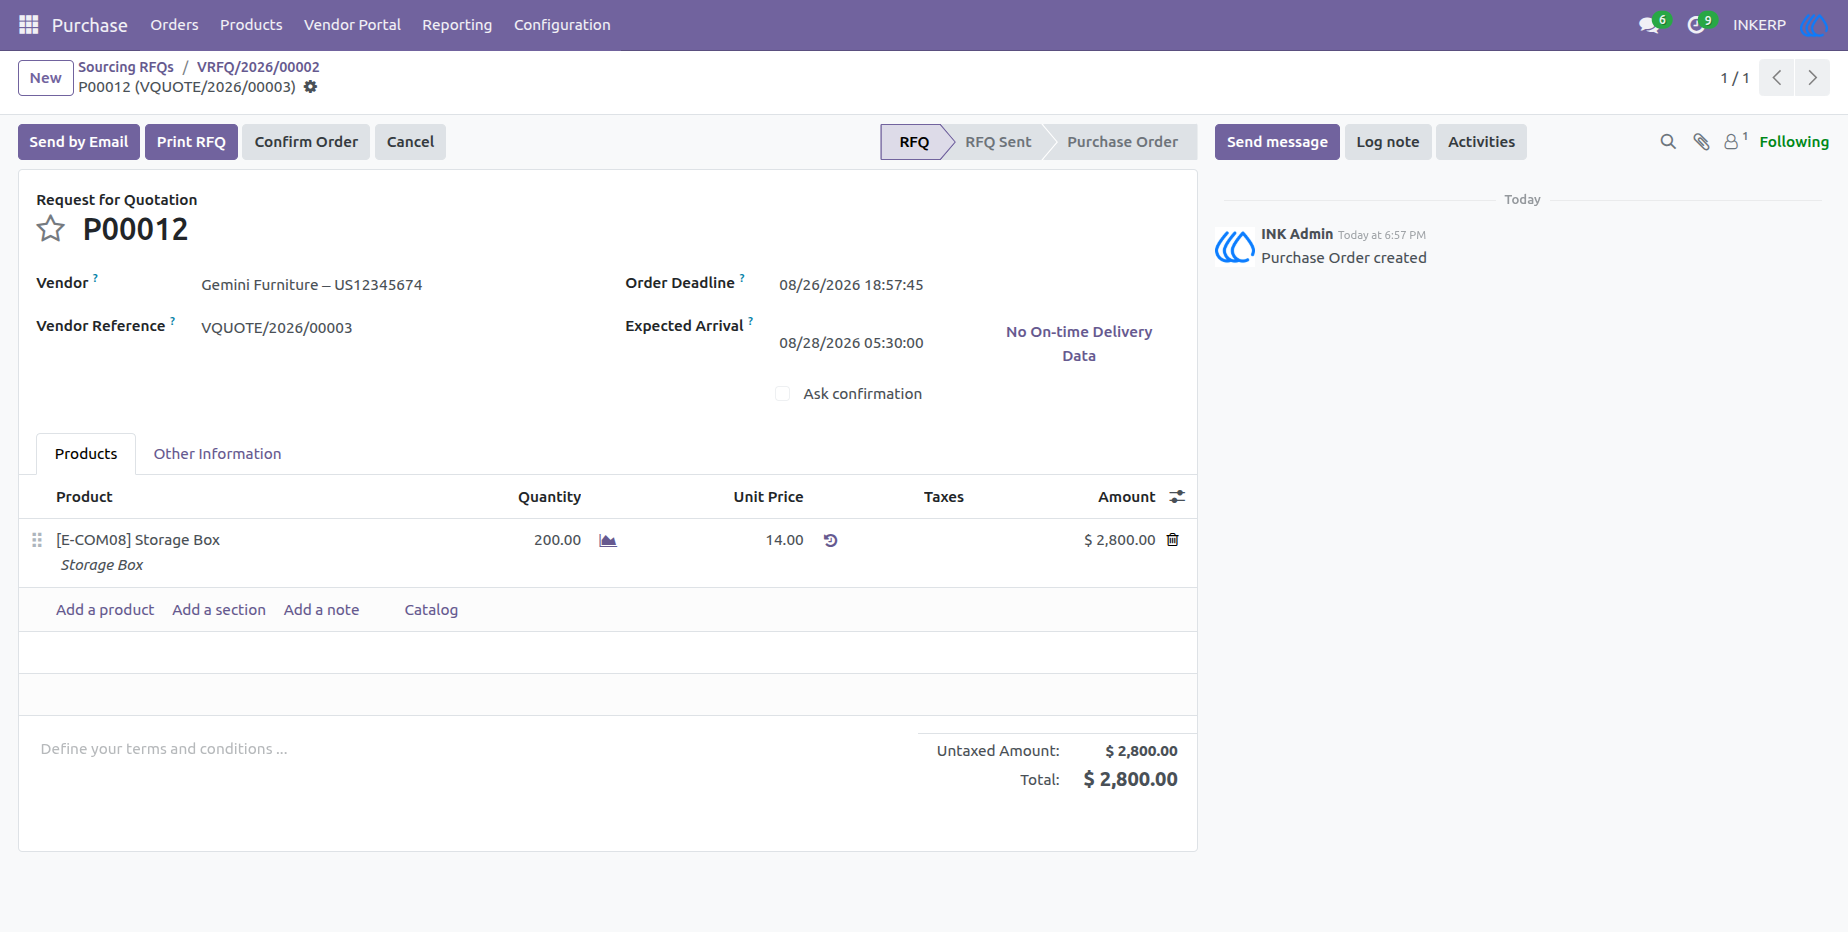
Task: Open the forecast chart icon next to quantity
Action: point(608,540)
